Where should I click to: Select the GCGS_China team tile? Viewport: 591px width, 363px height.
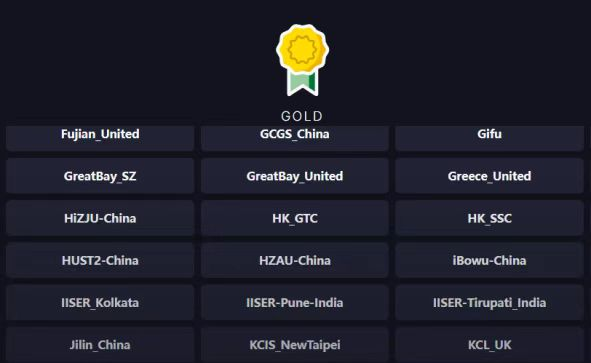pos(295,137)
